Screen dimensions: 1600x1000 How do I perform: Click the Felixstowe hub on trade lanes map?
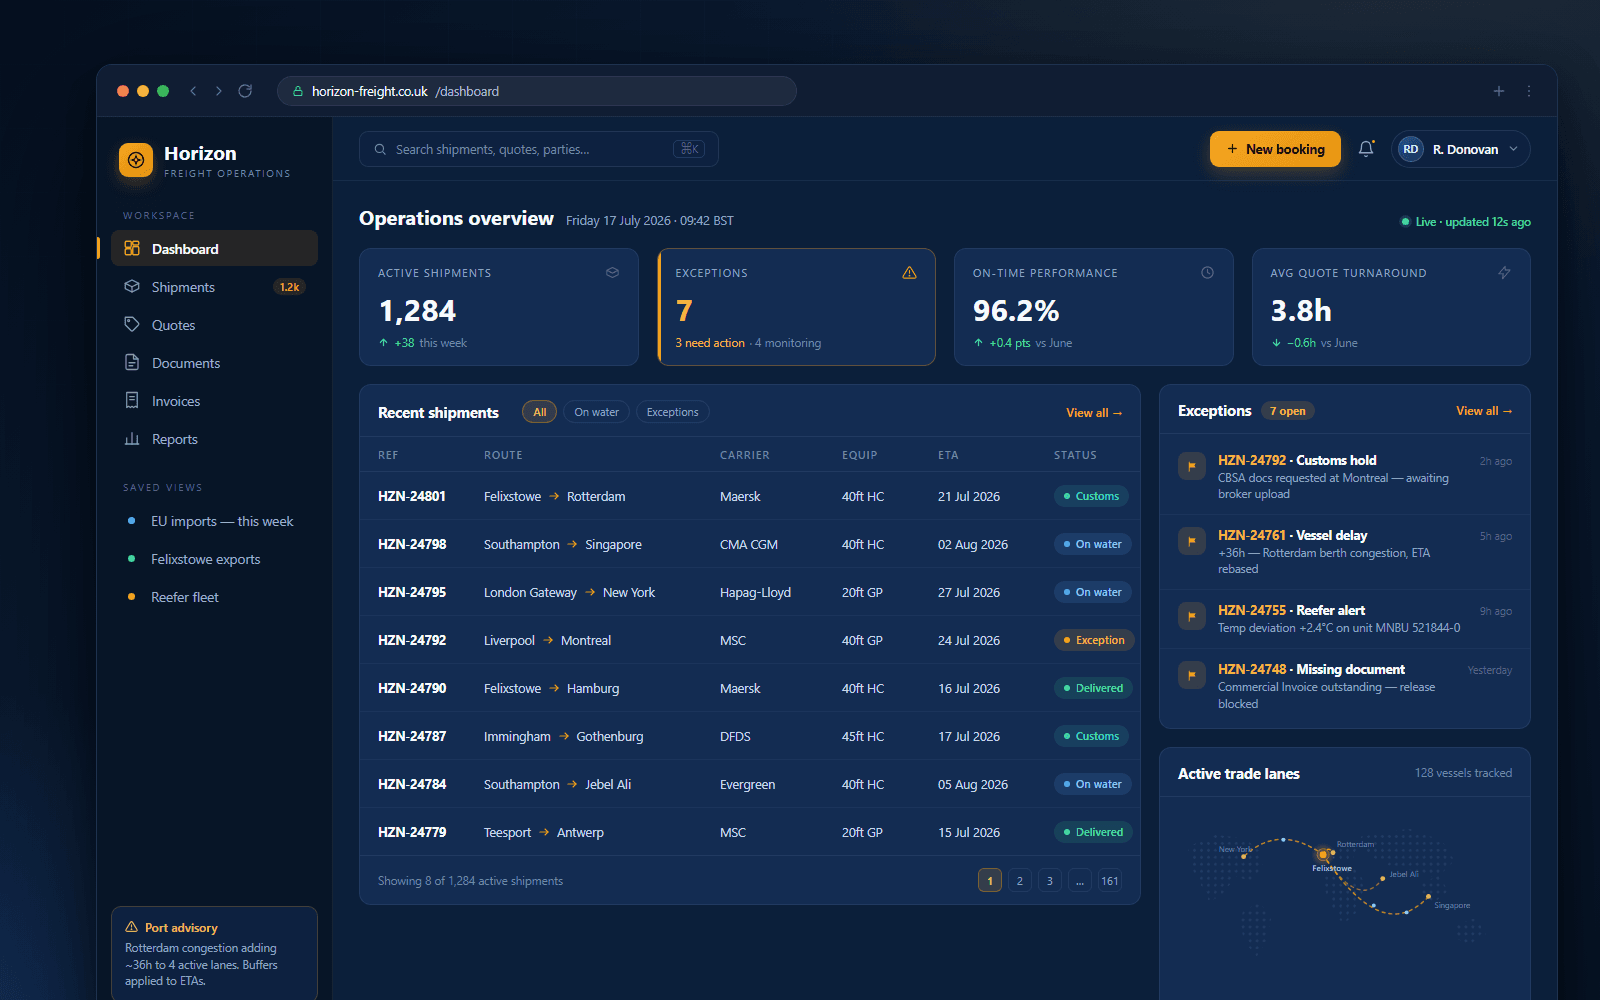click(x=1323, y=855)
